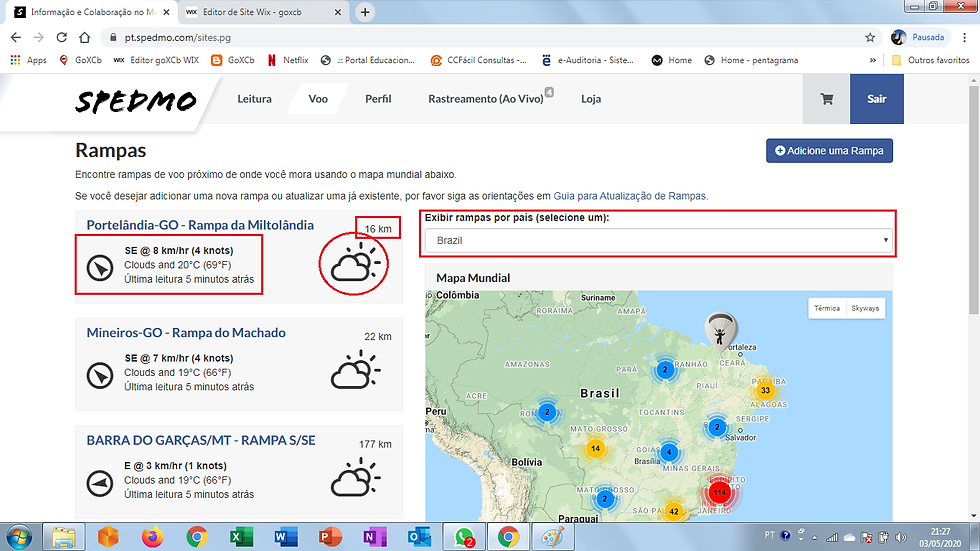Go to browser home page icon

[84, 37]
